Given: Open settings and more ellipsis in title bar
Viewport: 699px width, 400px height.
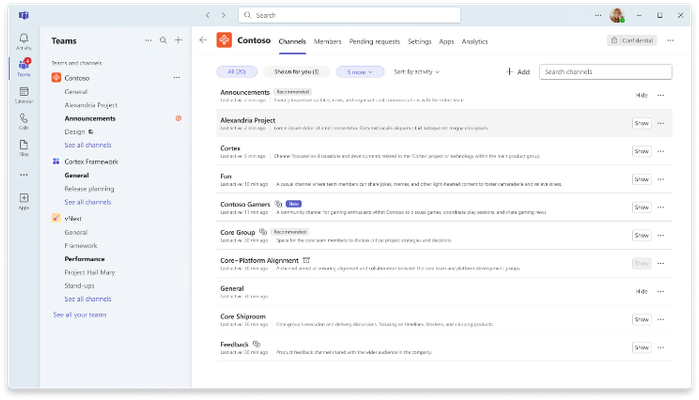Looking at the screenshot, I should (598, 15).
